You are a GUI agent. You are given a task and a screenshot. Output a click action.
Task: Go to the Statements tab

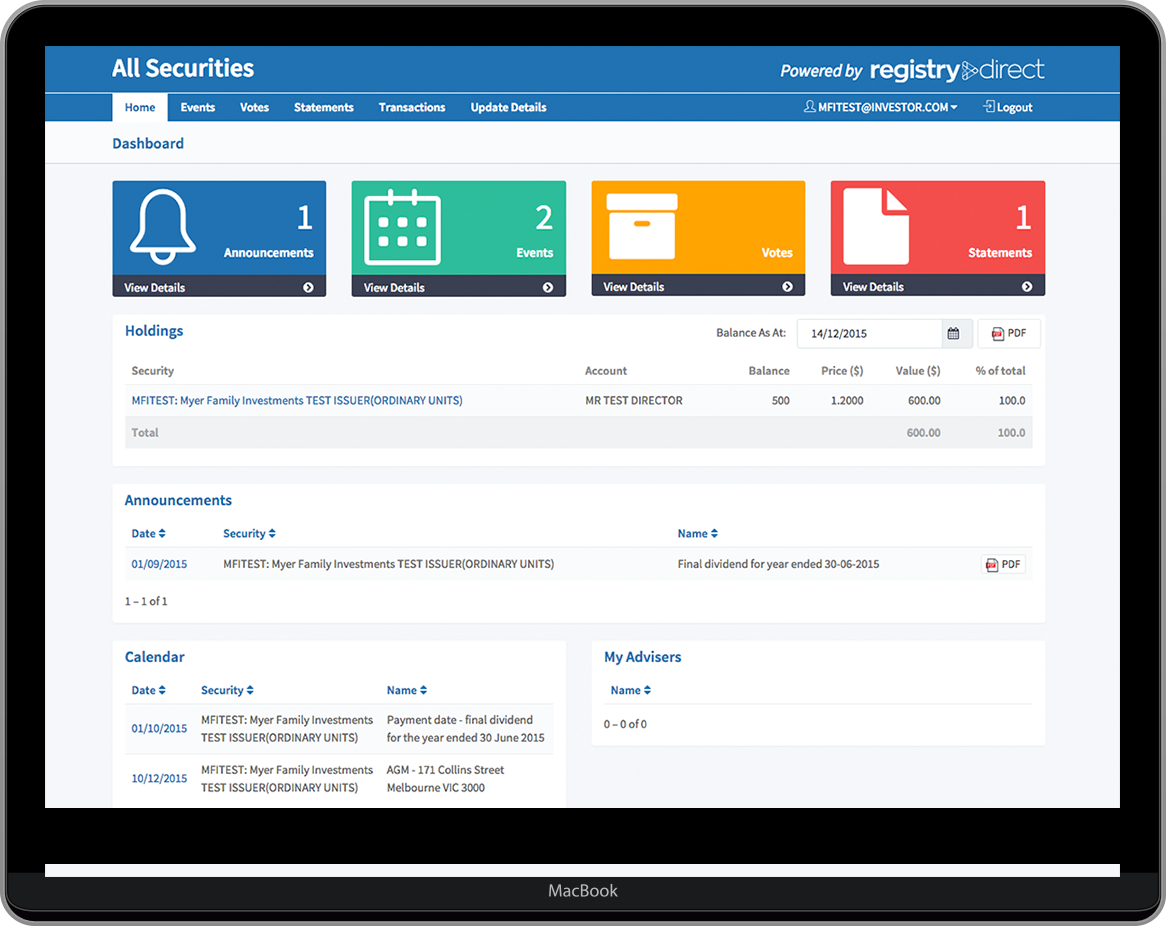(323, 107)
